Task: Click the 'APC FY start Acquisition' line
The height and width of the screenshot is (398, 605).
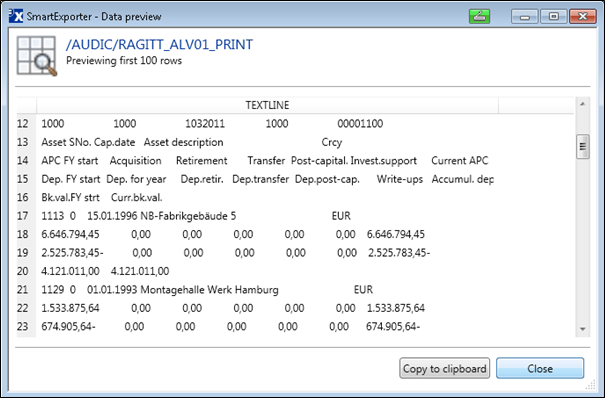Action: 267,161
